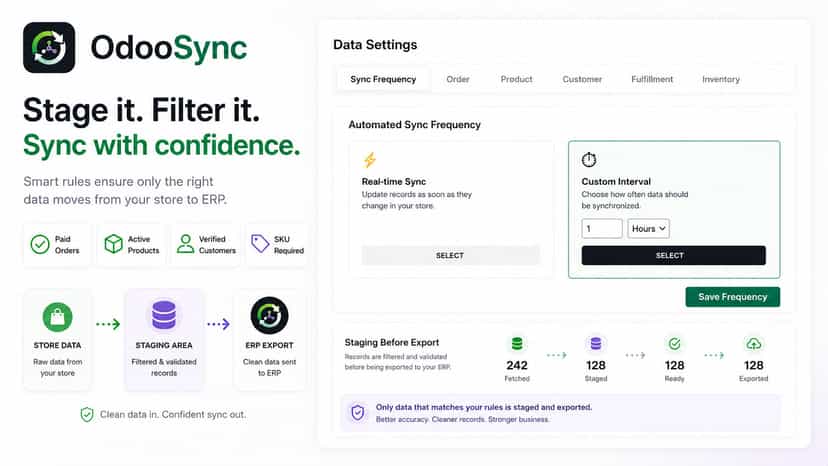This screenshot has height=466, width=828.
Task: Open the Sync Frequency tab
Action: tap(383, 79)
